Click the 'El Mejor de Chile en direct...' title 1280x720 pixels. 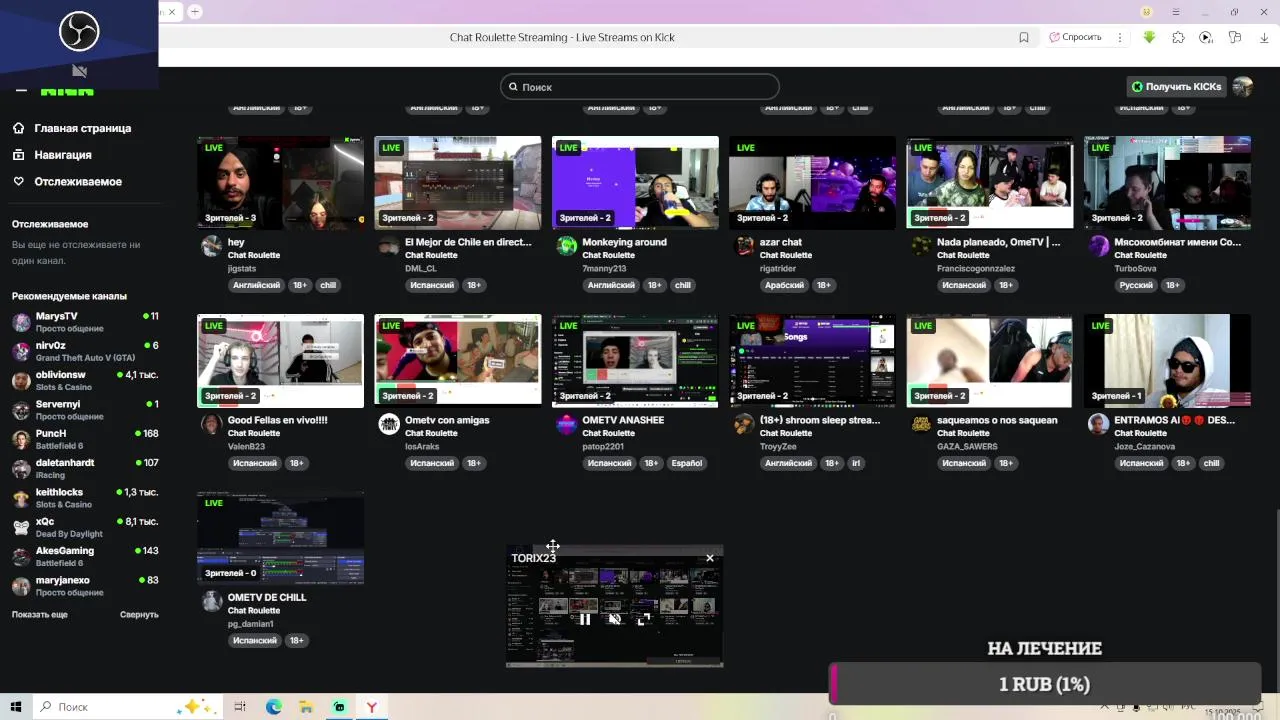[468, 242]
